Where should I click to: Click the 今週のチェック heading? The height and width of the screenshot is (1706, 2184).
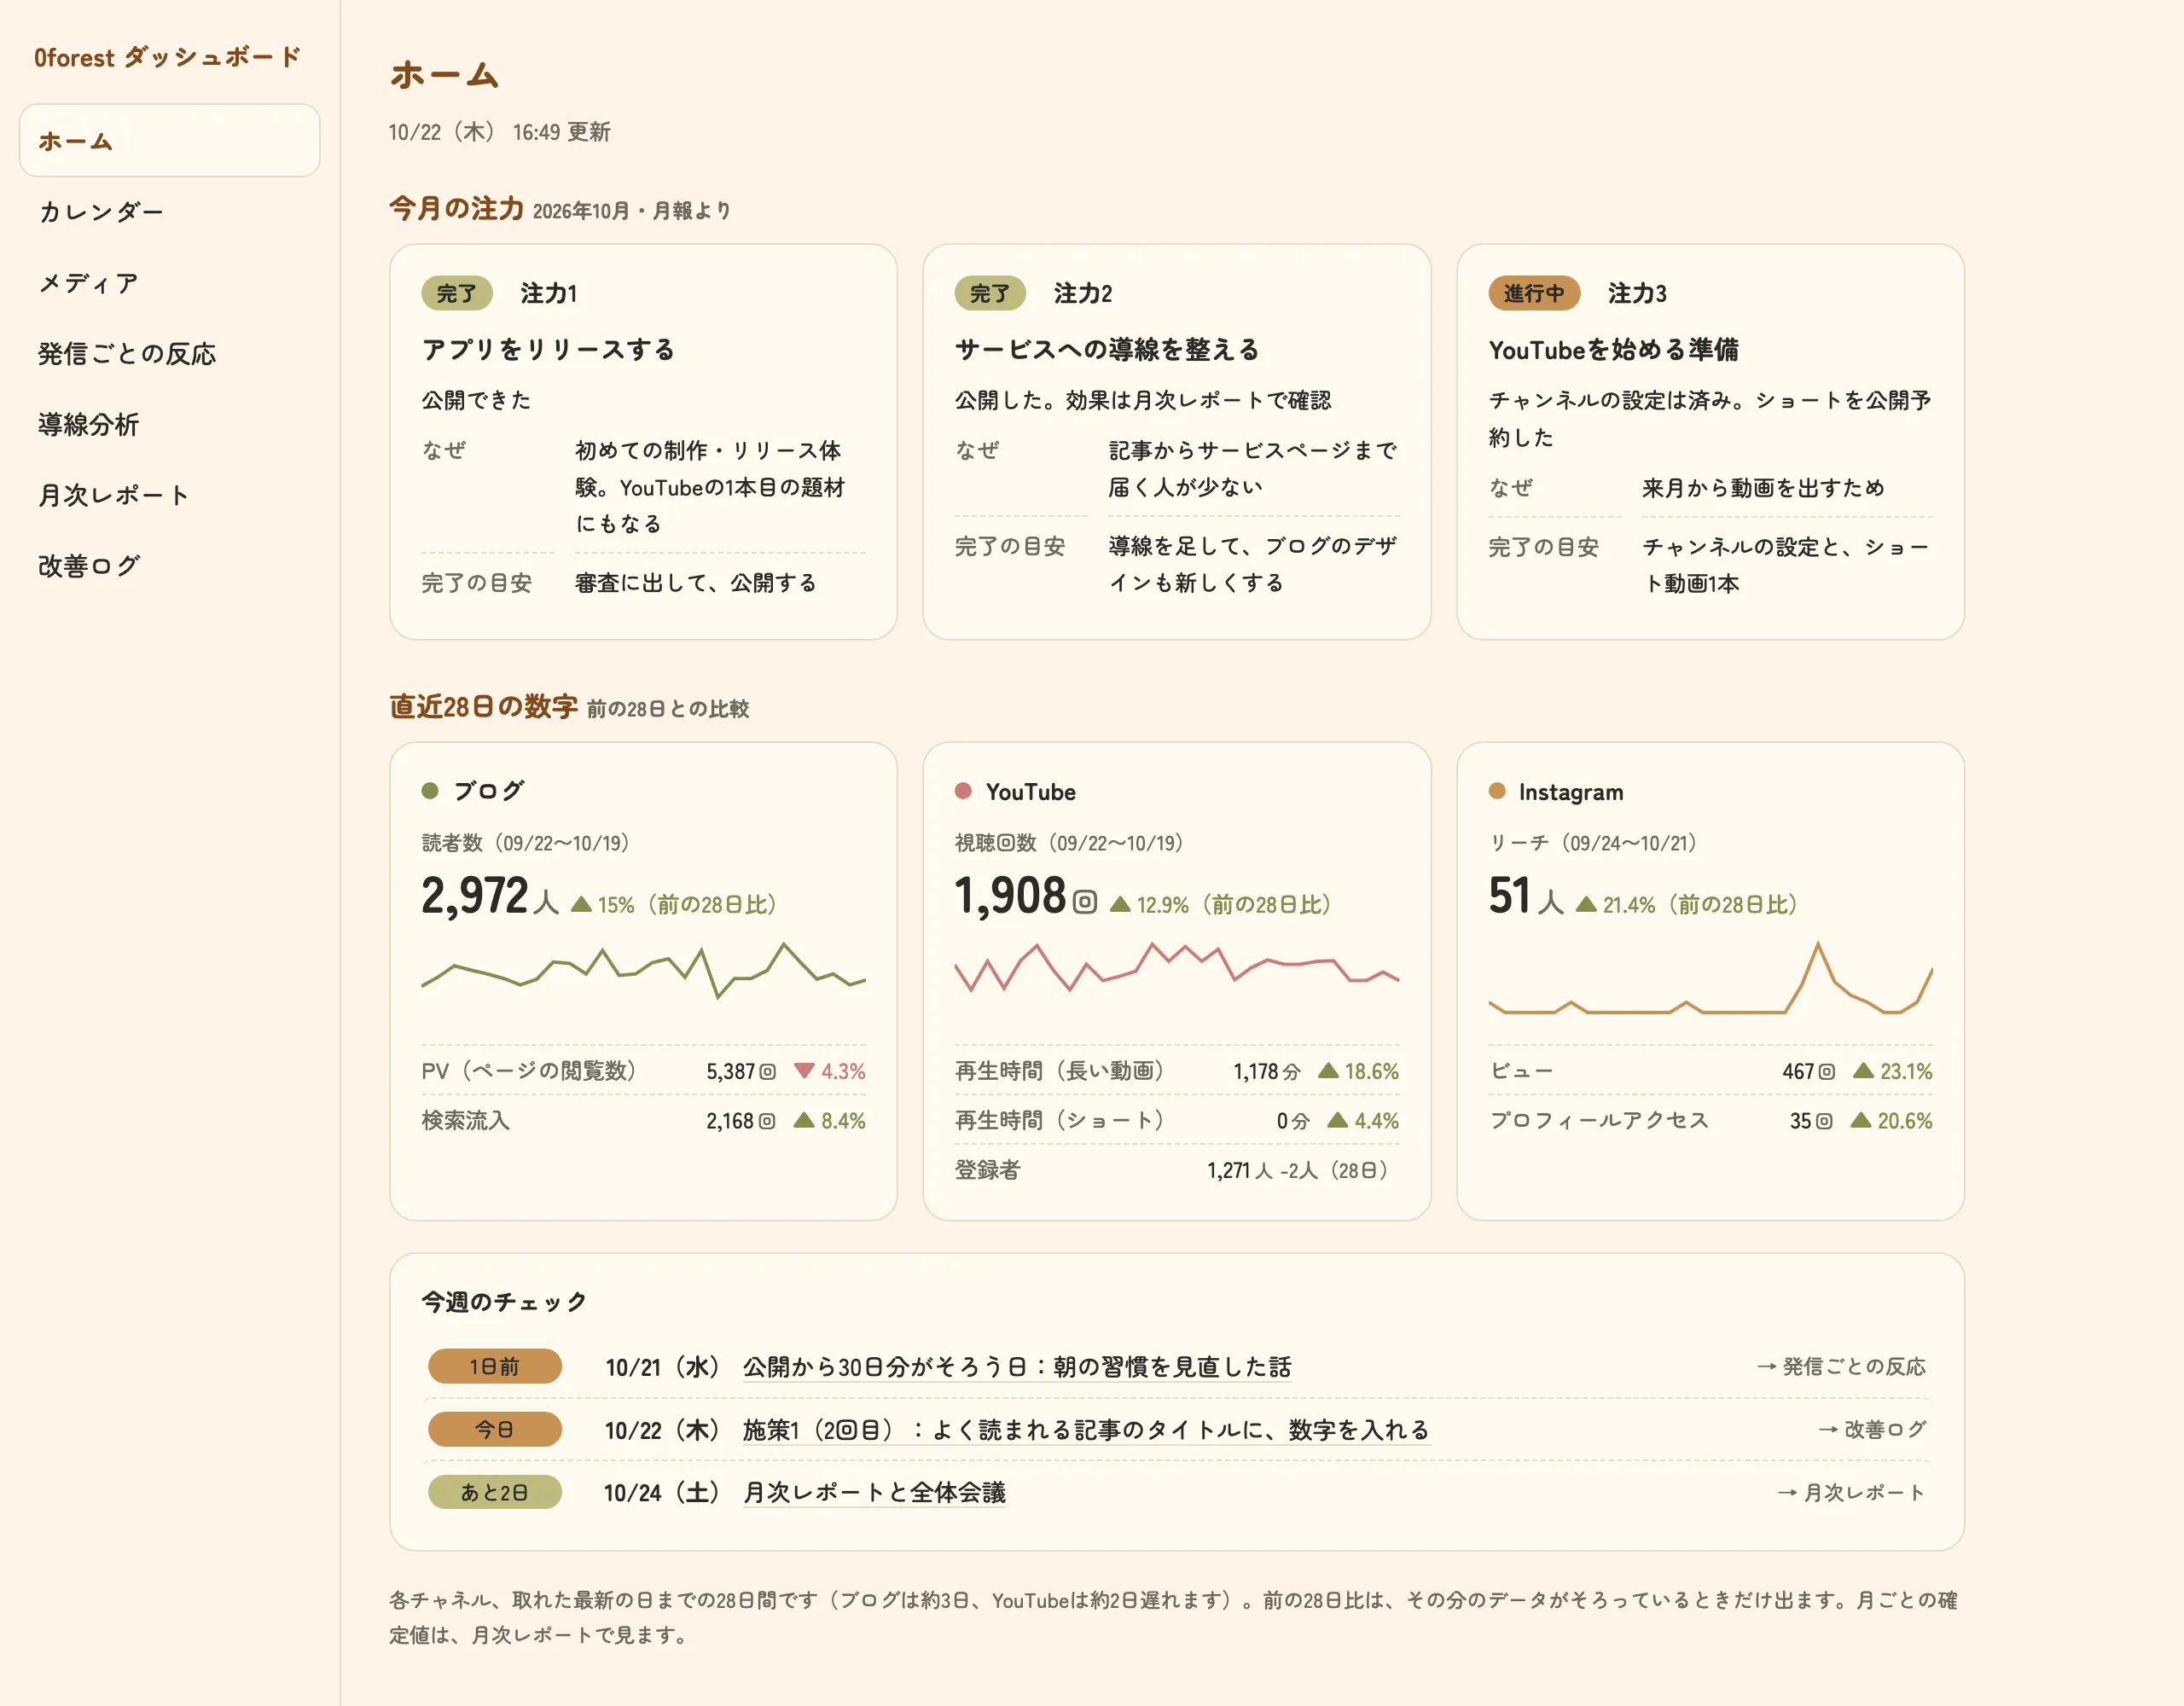504,1302
